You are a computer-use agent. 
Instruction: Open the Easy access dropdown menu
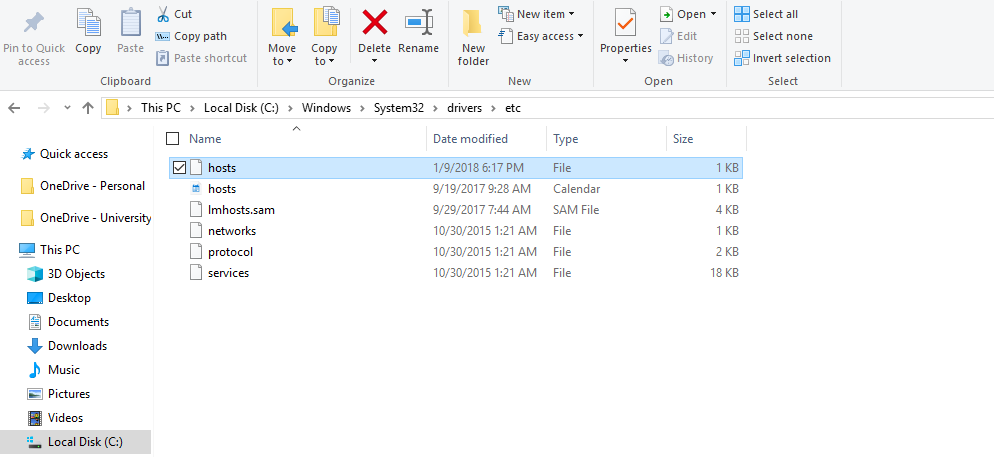click(x=549, y=36)
